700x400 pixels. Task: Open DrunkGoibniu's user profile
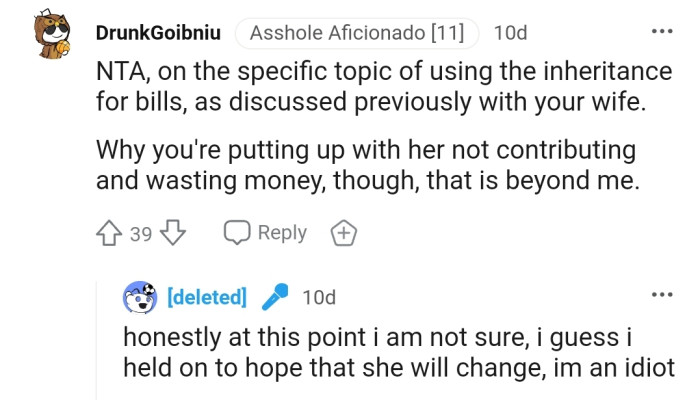(158, 33)
